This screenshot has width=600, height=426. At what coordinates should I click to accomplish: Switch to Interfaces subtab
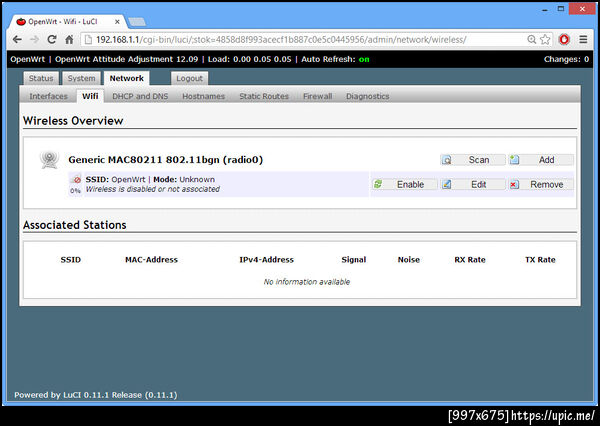point(49,96)
